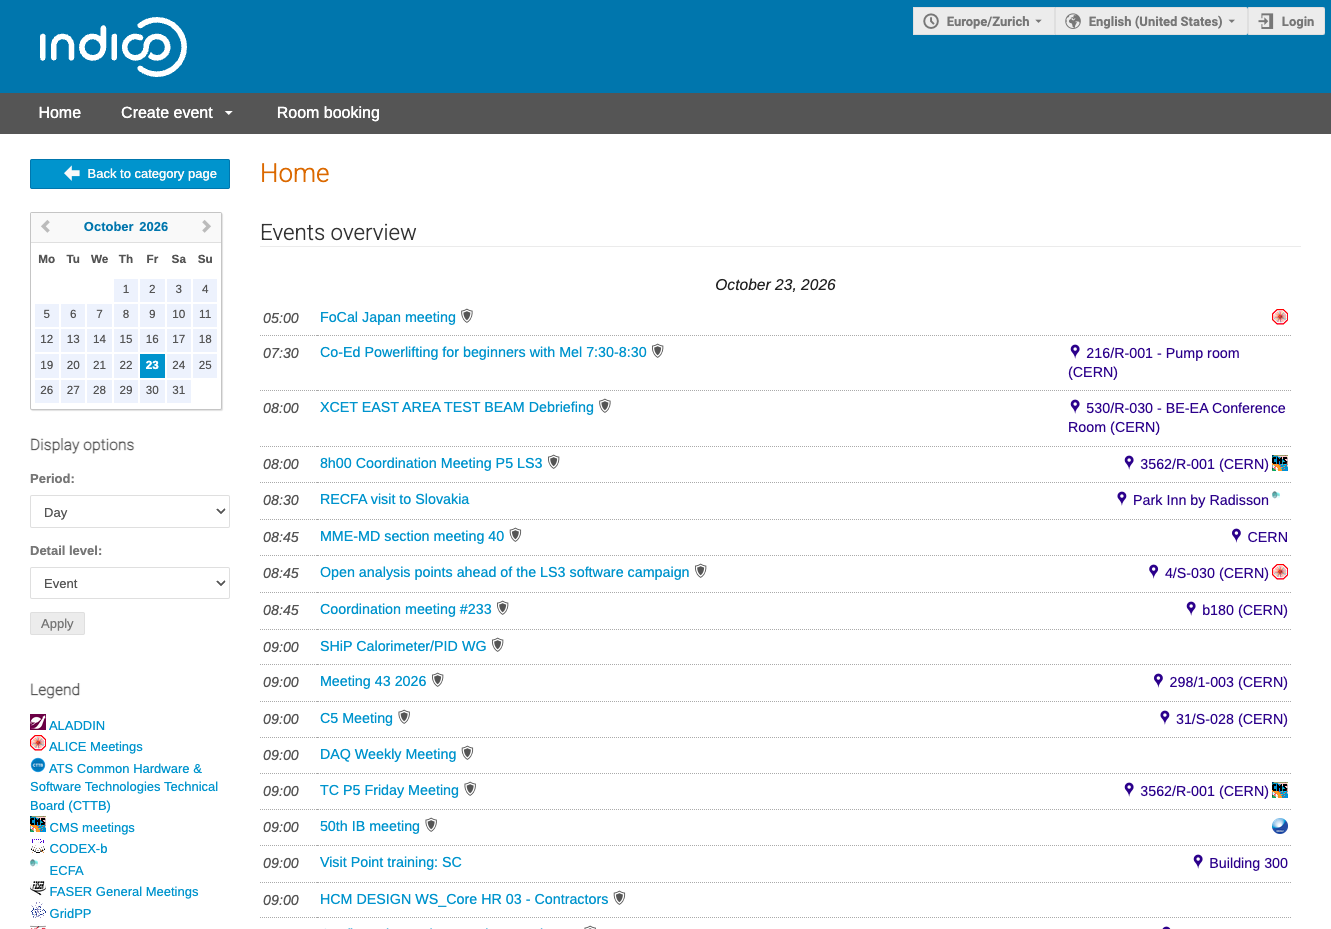Click ALADDIN legend icon
The image size is (1331, 929).
(x=38, y=722)
